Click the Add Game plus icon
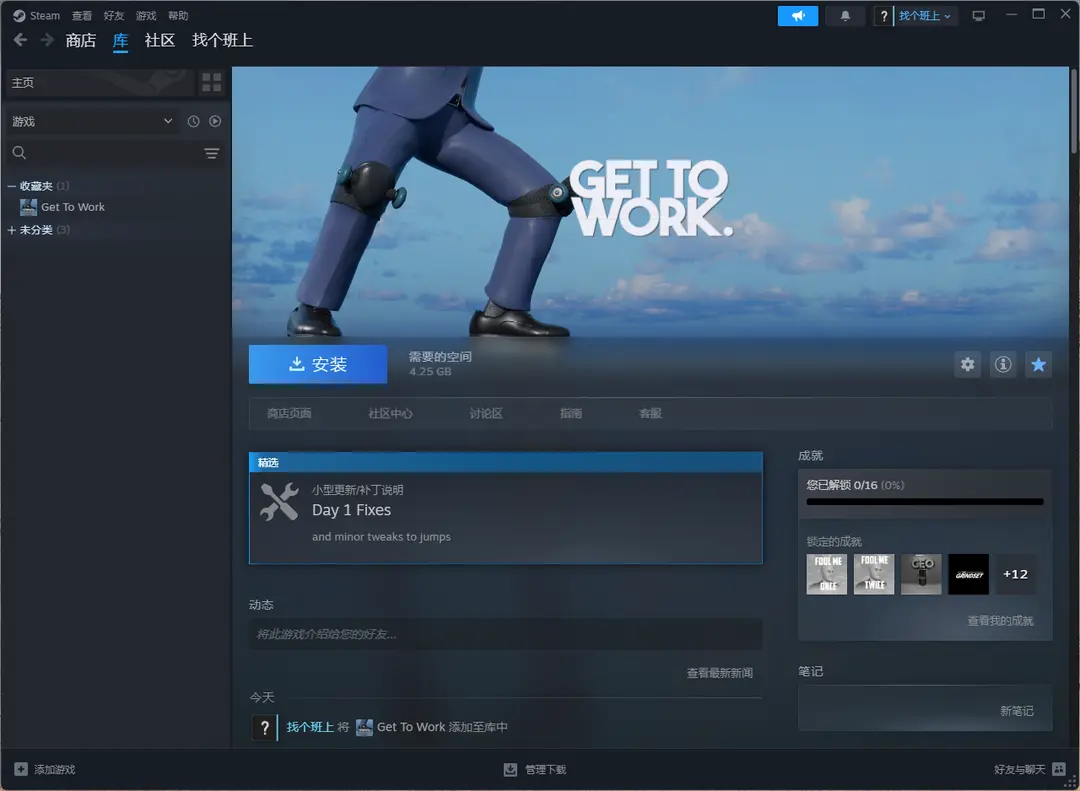The image size is (1080, 791). pos(21,769)
